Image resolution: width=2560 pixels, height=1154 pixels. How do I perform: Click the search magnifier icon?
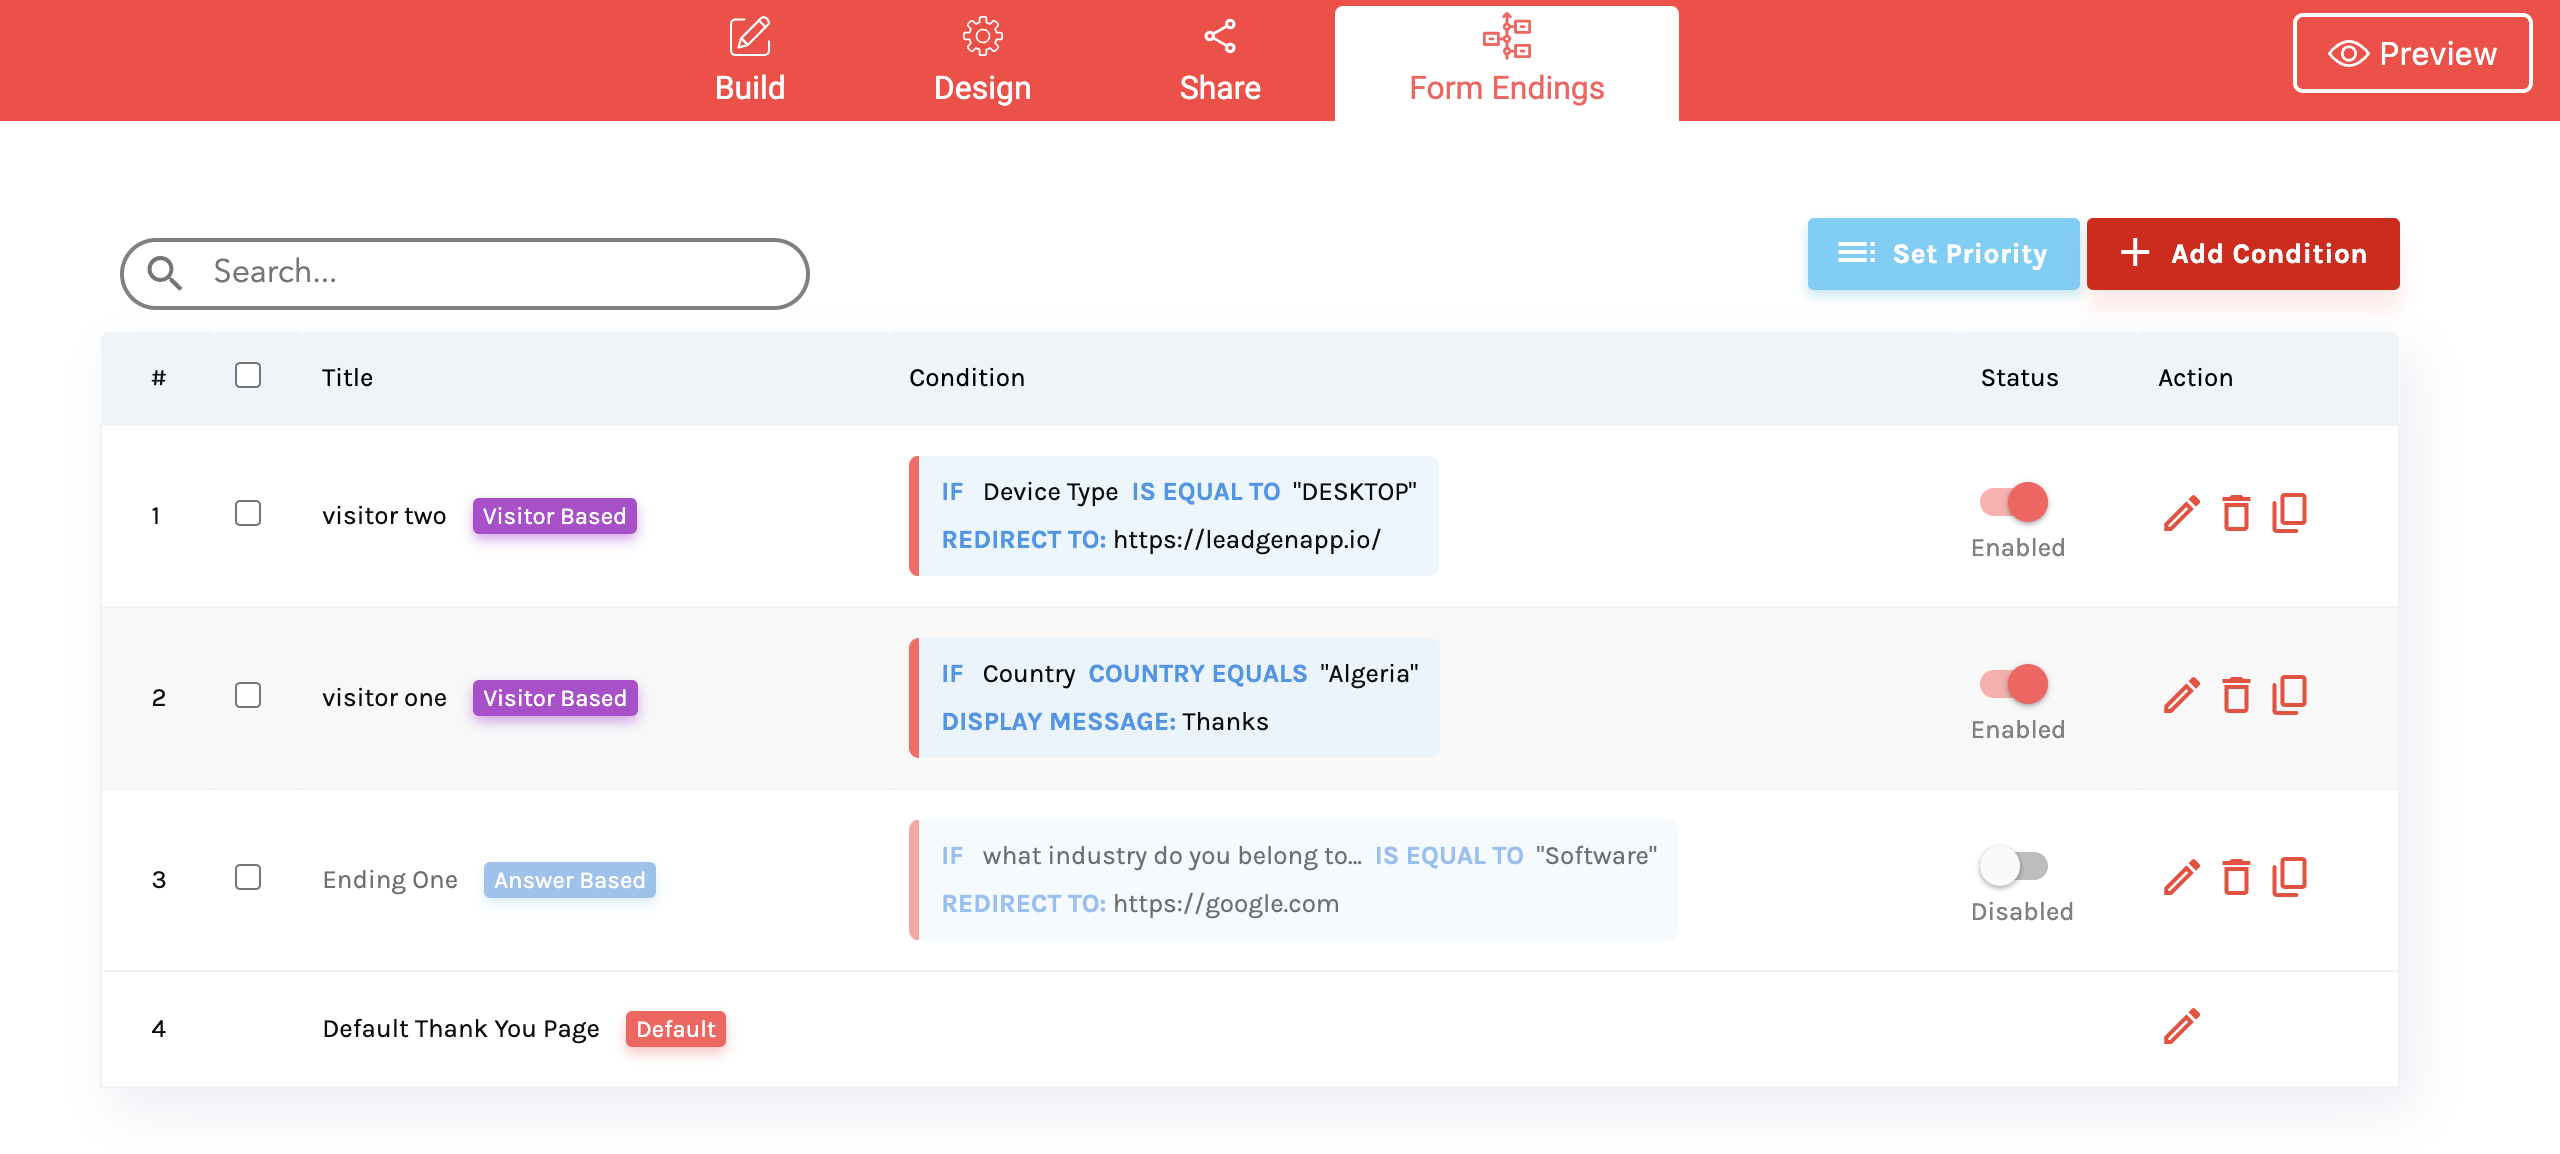(165, 273)
